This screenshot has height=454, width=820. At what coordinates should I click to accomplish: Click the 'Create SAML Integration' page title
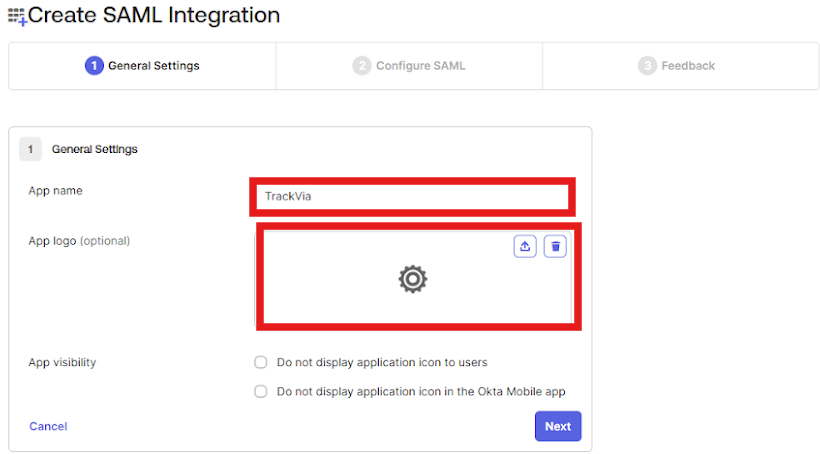[154, 15]
